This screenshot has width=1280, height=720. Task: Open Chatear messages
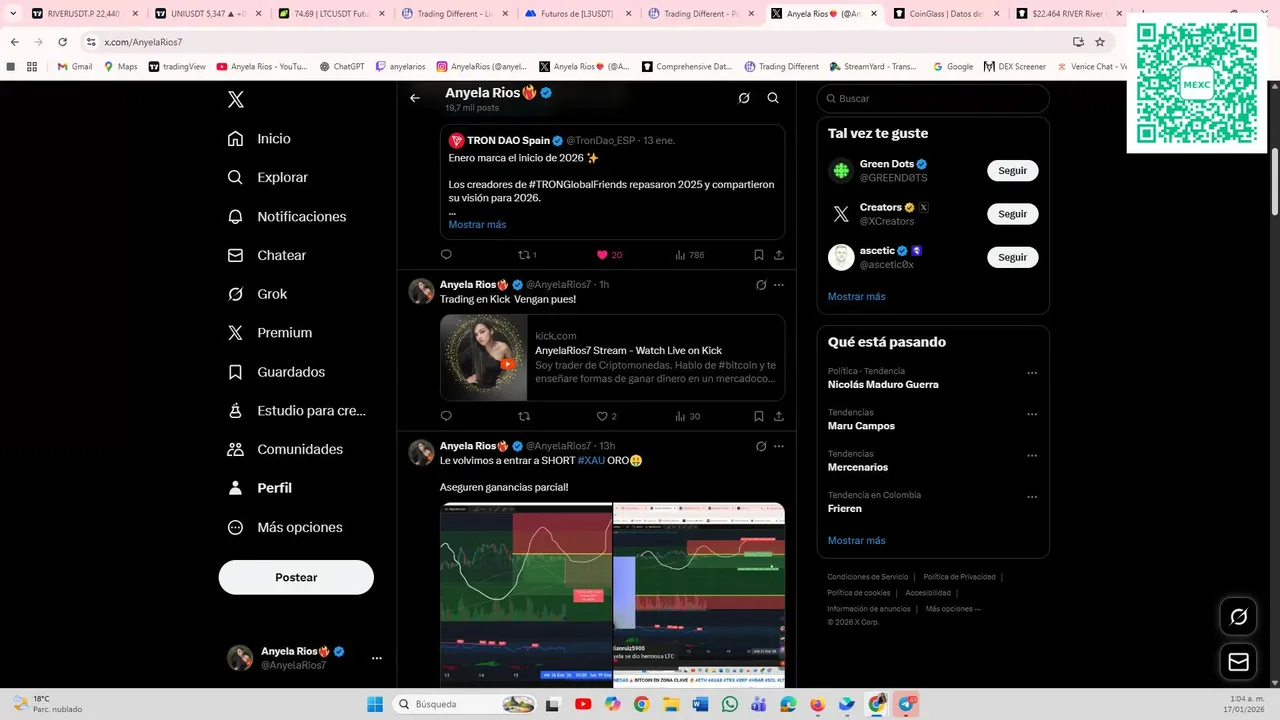pyautogui.click(x=266, y=255)
